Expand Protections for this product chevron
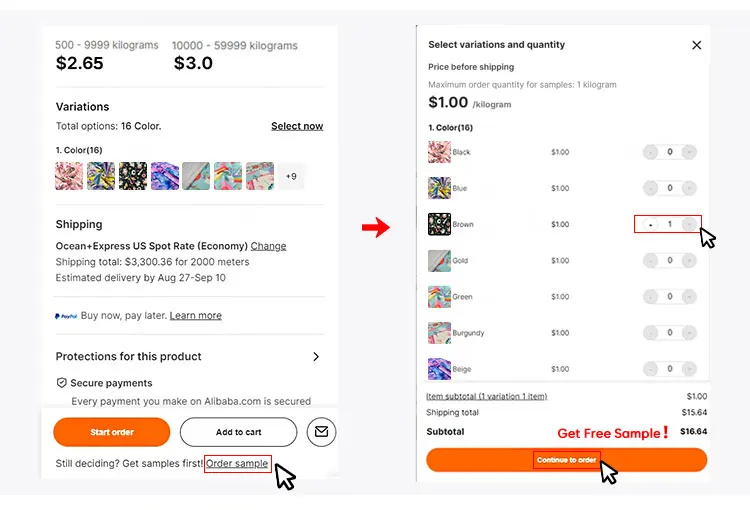750x510 pixels. (x=316, y=357)
